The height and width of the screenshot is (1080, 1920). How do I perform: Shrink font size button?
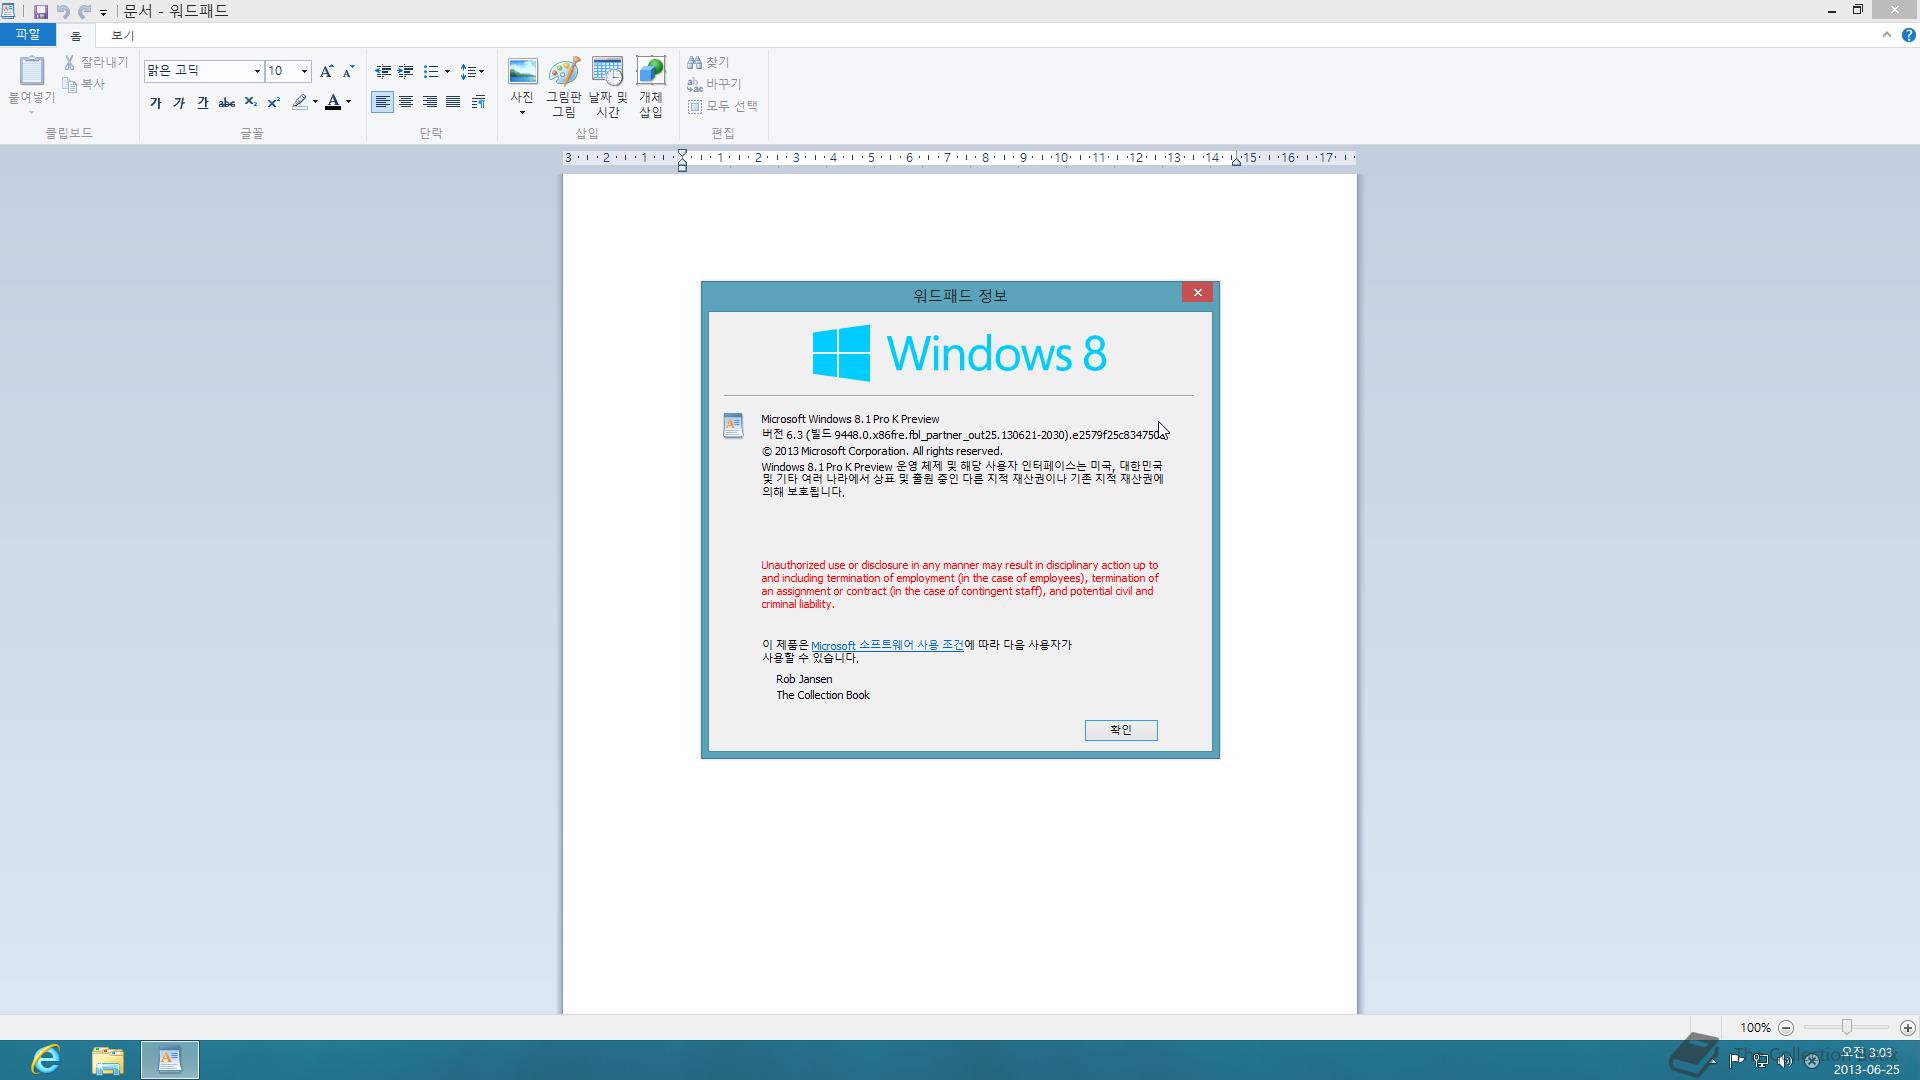point(348,71)
